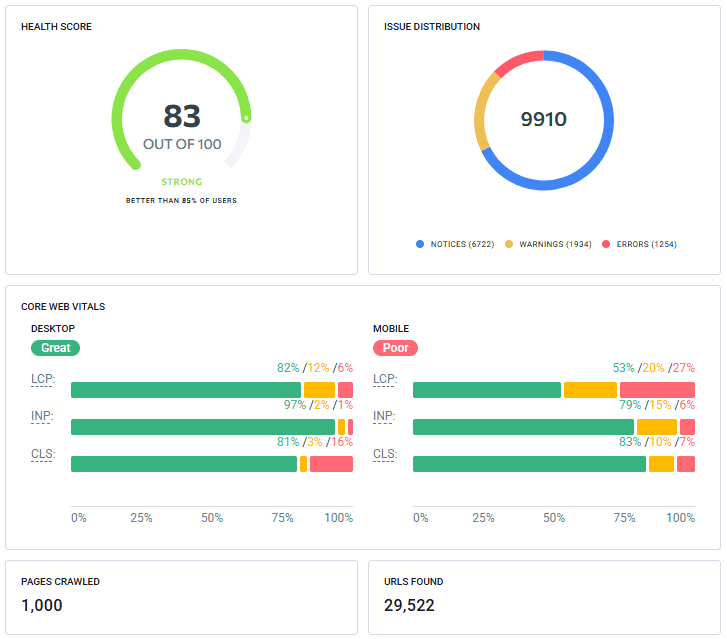Click the mobile LCP label

pos(385,379)
